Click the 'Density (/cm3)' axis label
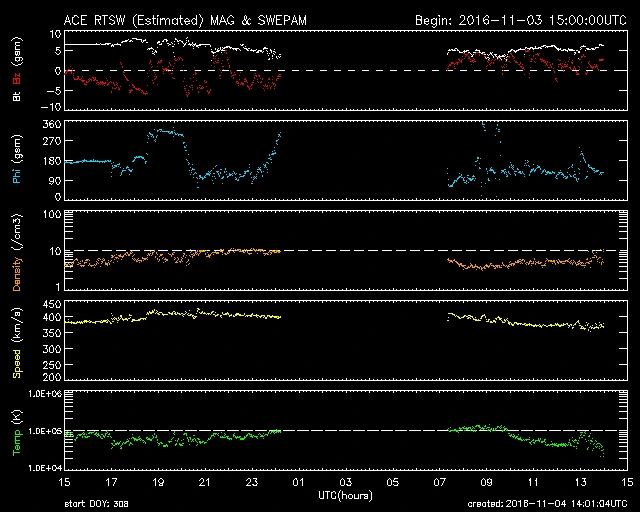 point(17,252)
